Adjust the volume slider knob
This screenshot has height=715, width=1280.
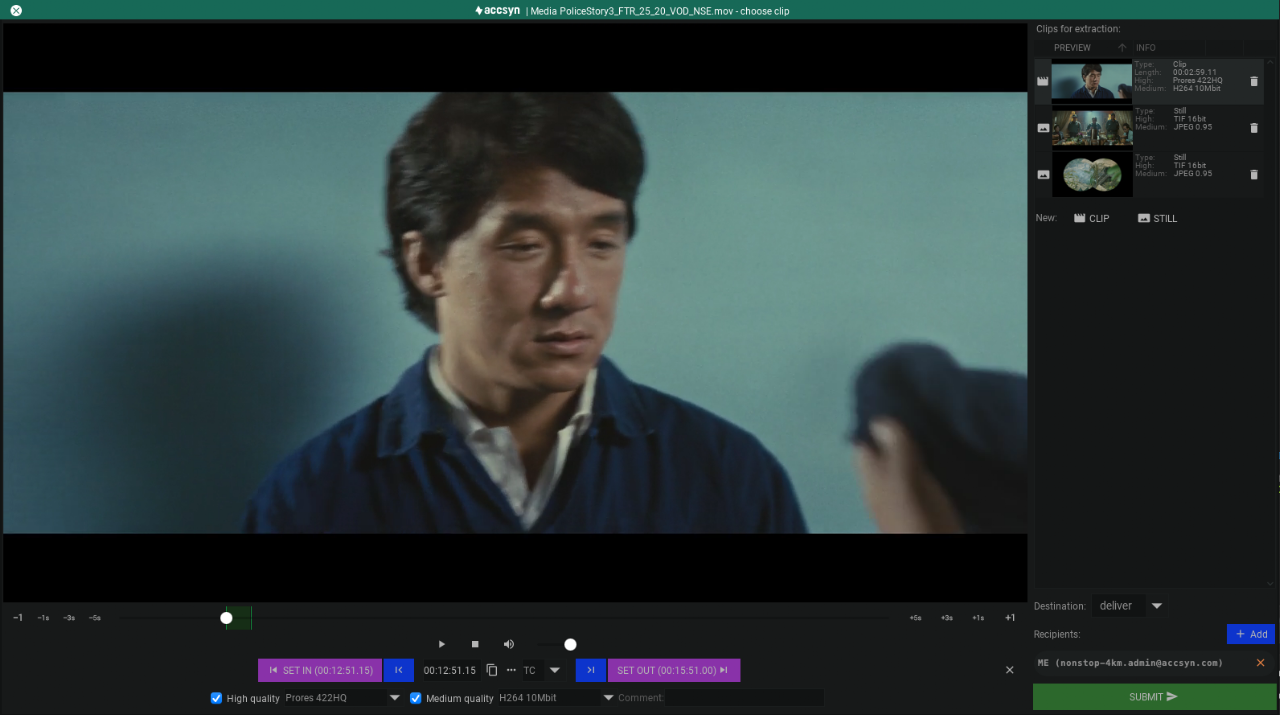tap(570, 645)
